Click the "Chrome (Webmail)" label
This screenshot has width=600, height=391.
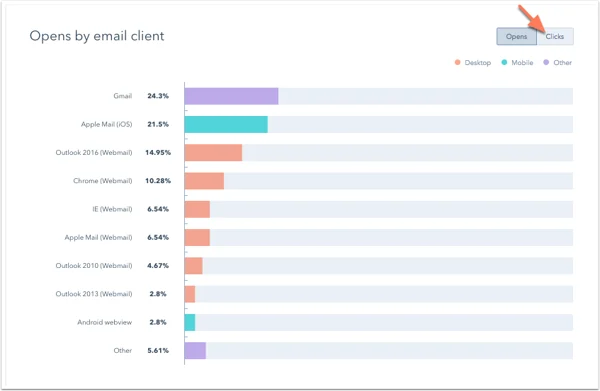103,181
